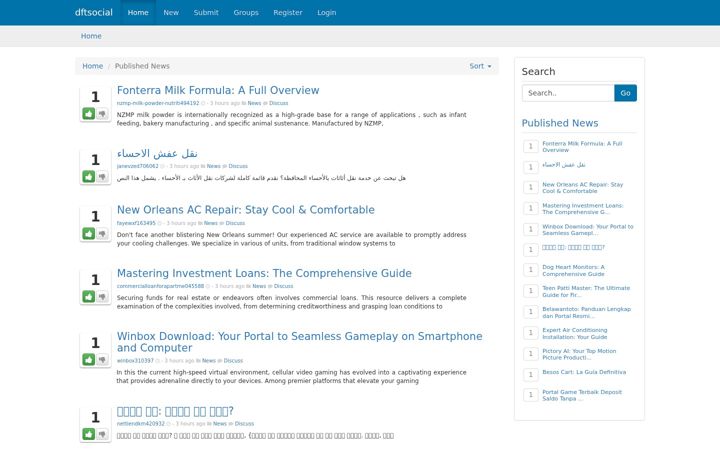Open sidebar link Portal Game Terbaik Deposit
The height and width of the screenshot is (450, 720).
pos(582,395)
